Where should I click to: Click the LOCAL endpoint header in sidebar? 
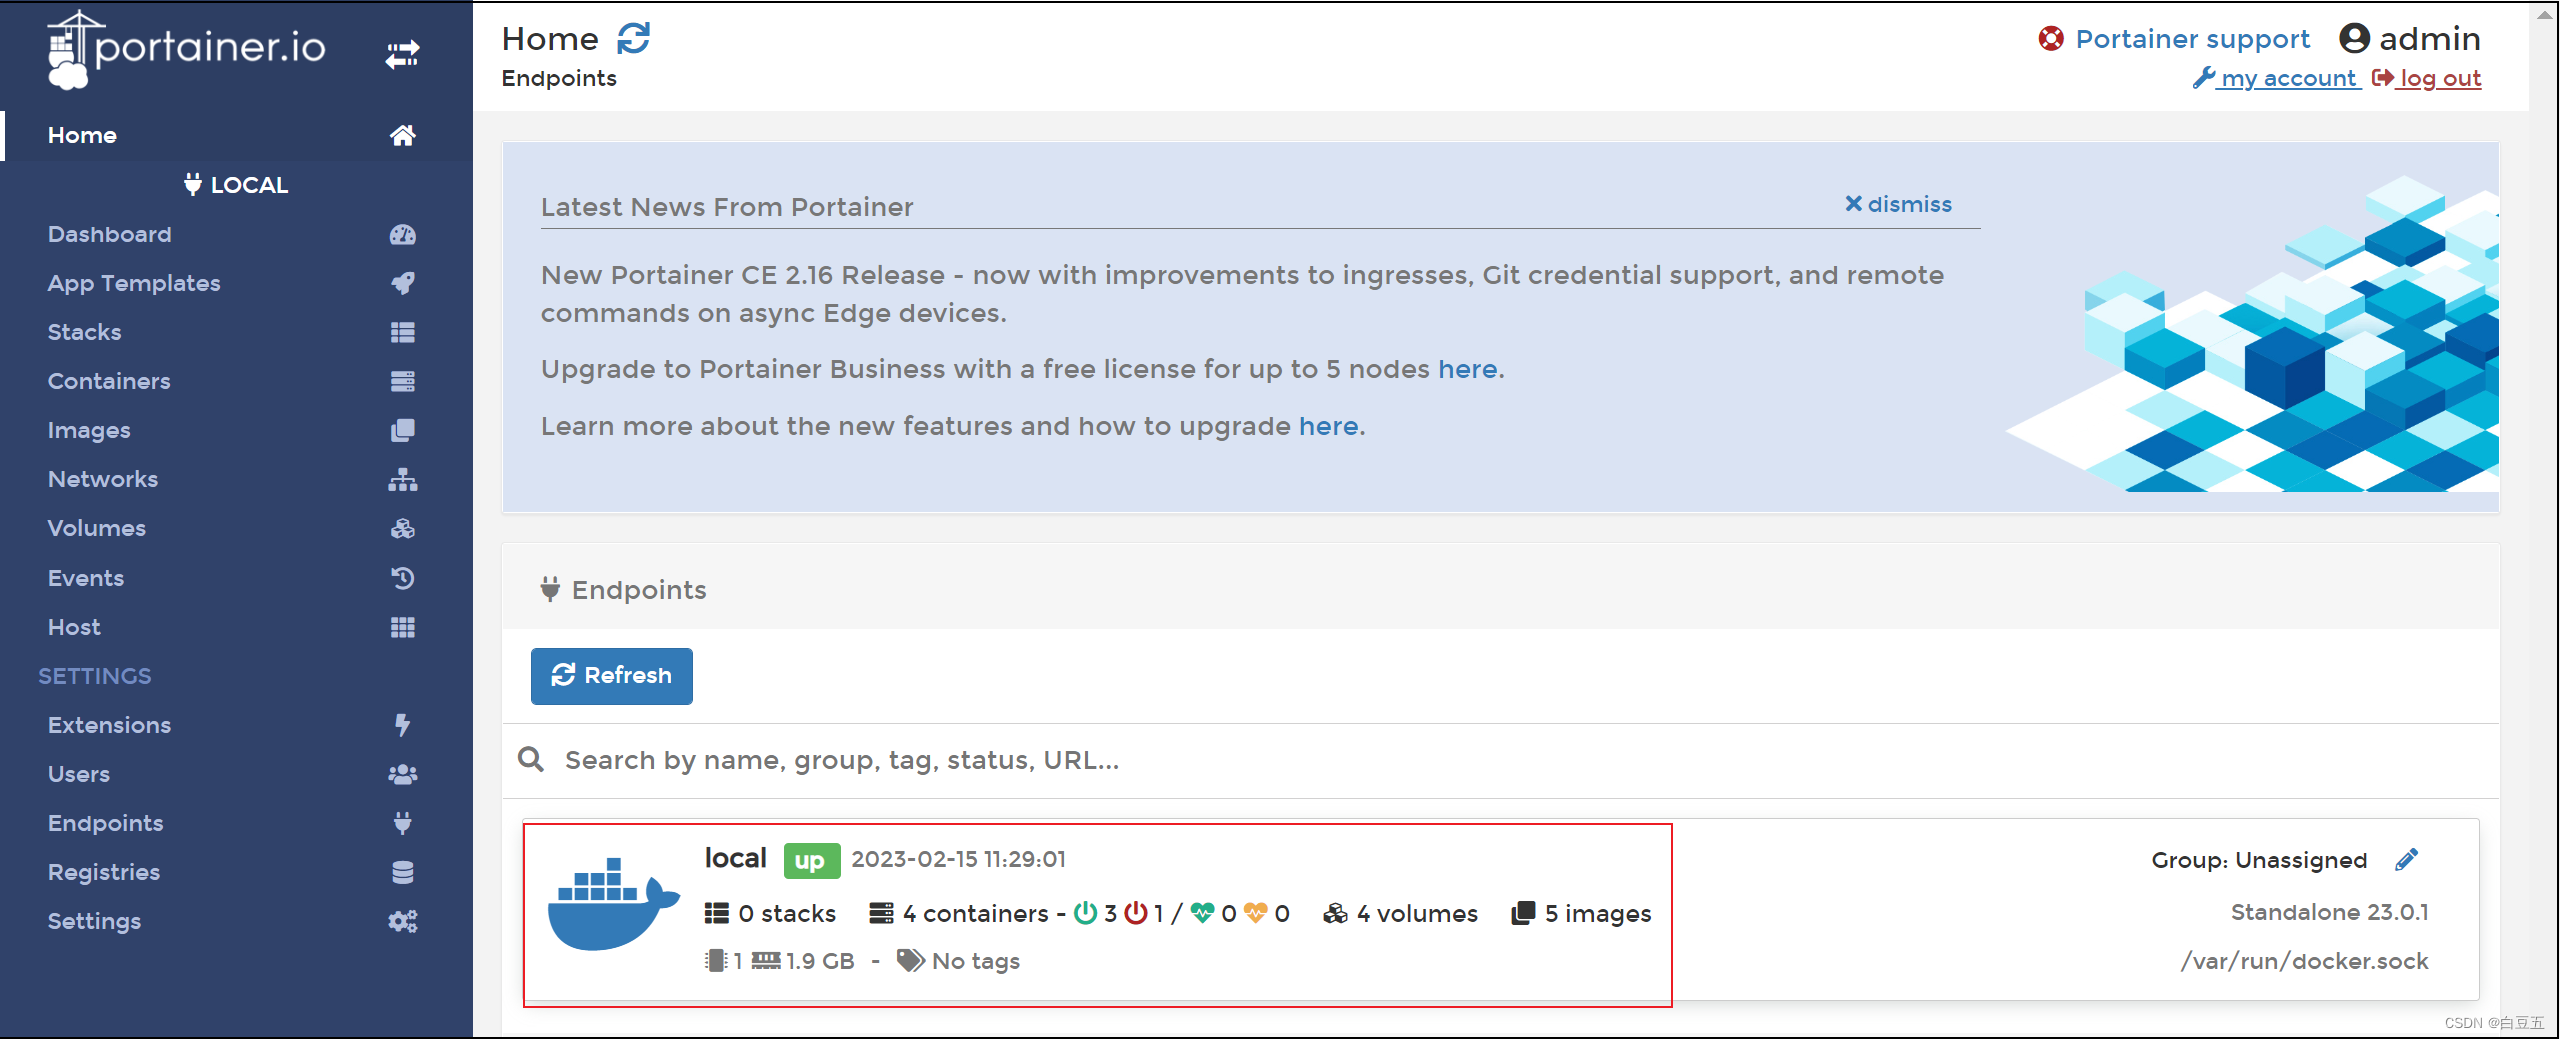coord(236,185)
